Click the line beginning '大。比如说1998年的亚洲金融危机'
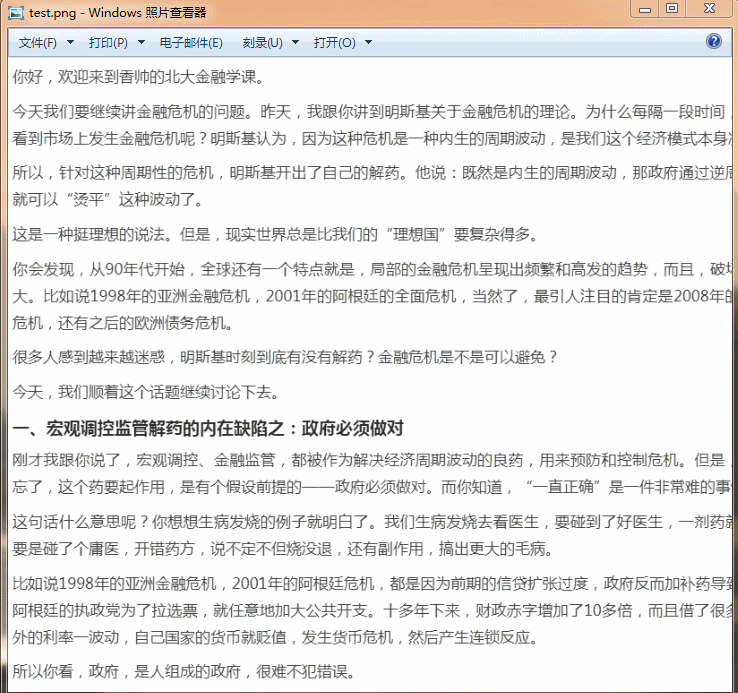Image resolution: width=738 pixels, height=693 pixels. click(x=372, y=296)
